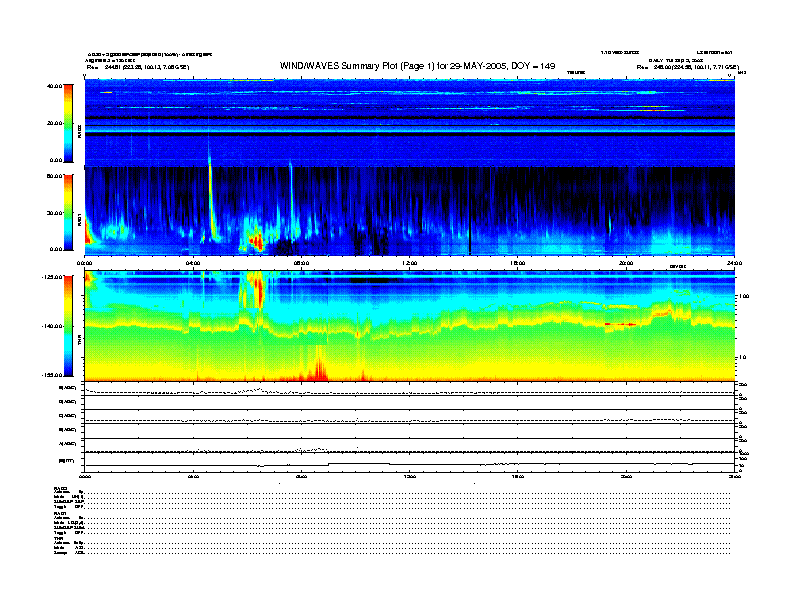Click the 60.00 label on RAD1 scale
Image resolution: width=792 pixels, height=612 pixels.
click(54, 176)
